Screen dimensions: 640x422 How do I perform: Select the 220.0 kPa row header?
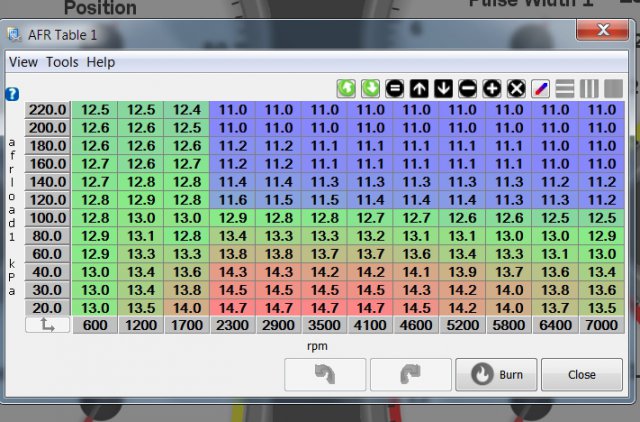[x=47, y=110]
